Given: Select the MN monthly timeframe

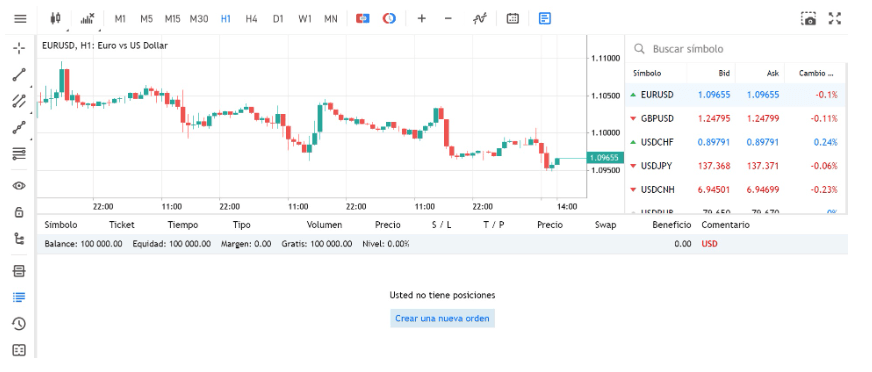Looking at the screenshot, I should [331, 19].
